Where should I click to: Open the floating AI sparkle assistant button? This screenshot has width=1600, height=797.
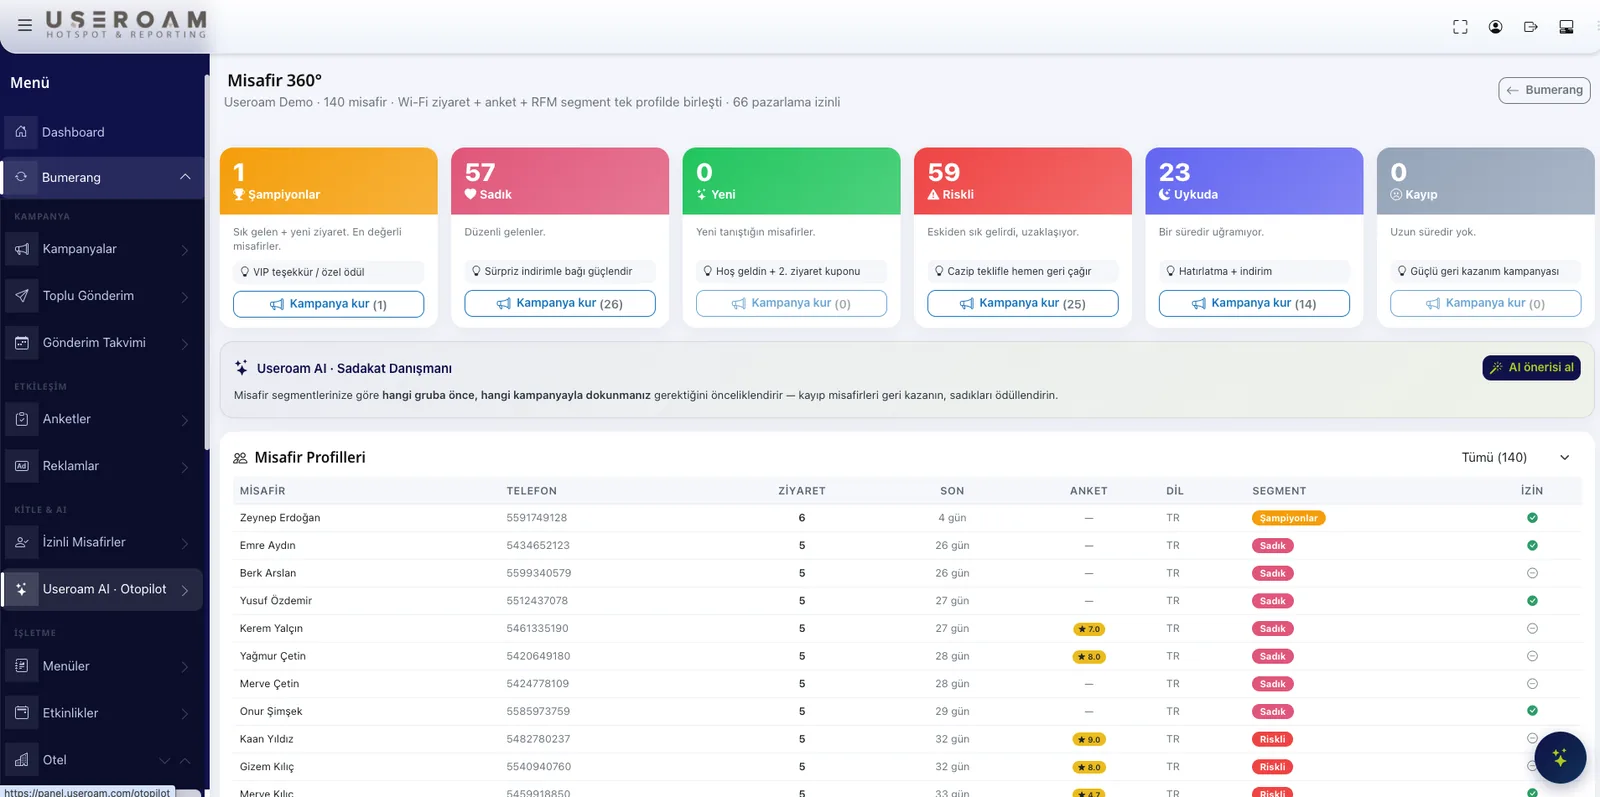(x=1560, y=758)
